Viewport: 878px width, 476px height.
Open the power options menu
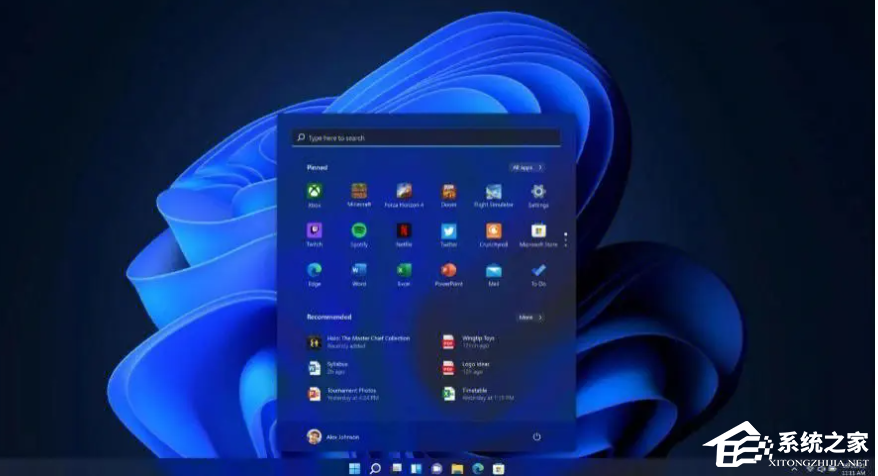(537, 436)
